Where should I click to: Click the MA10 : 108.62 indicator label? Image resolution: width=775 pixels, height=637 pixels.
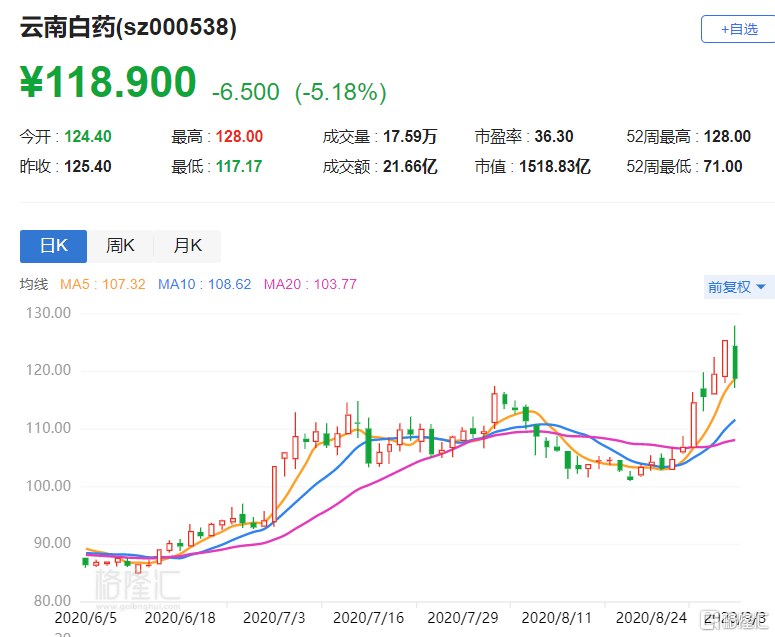pos(205,284)
